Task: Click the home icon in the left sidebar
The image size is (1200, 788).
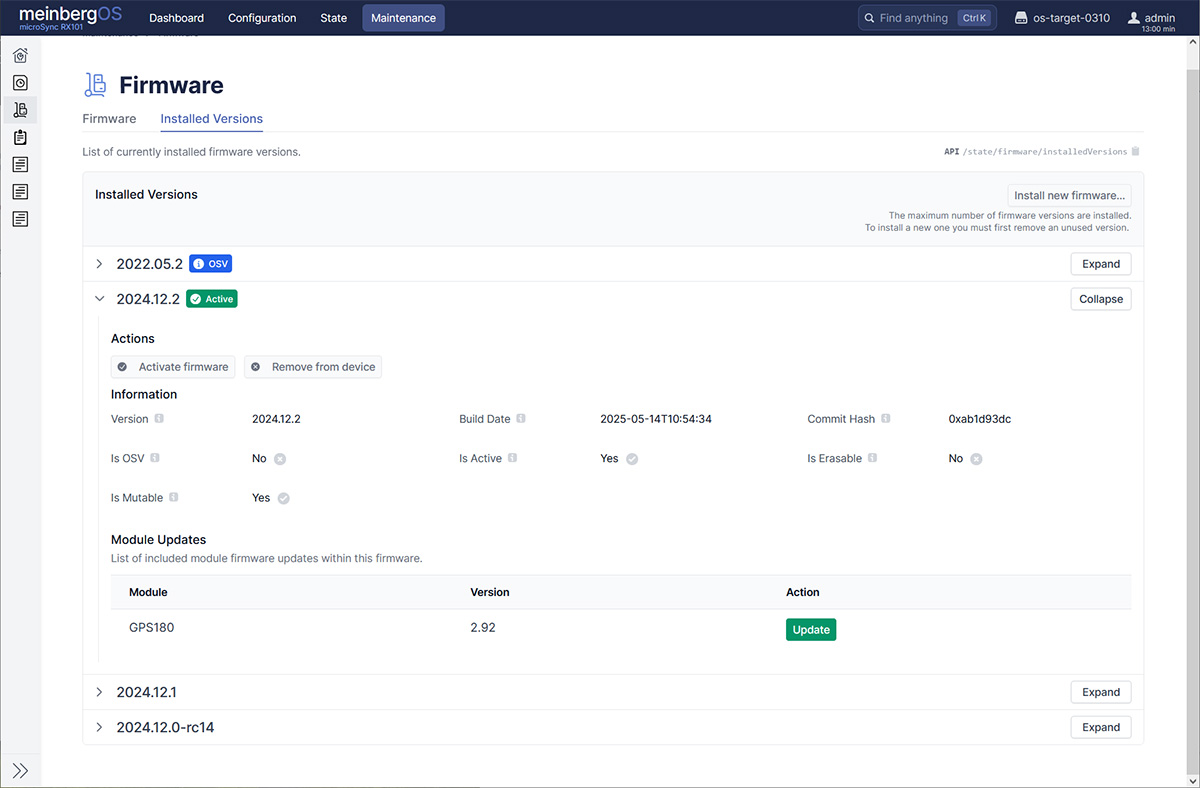Action: click(x=20, y=56)
